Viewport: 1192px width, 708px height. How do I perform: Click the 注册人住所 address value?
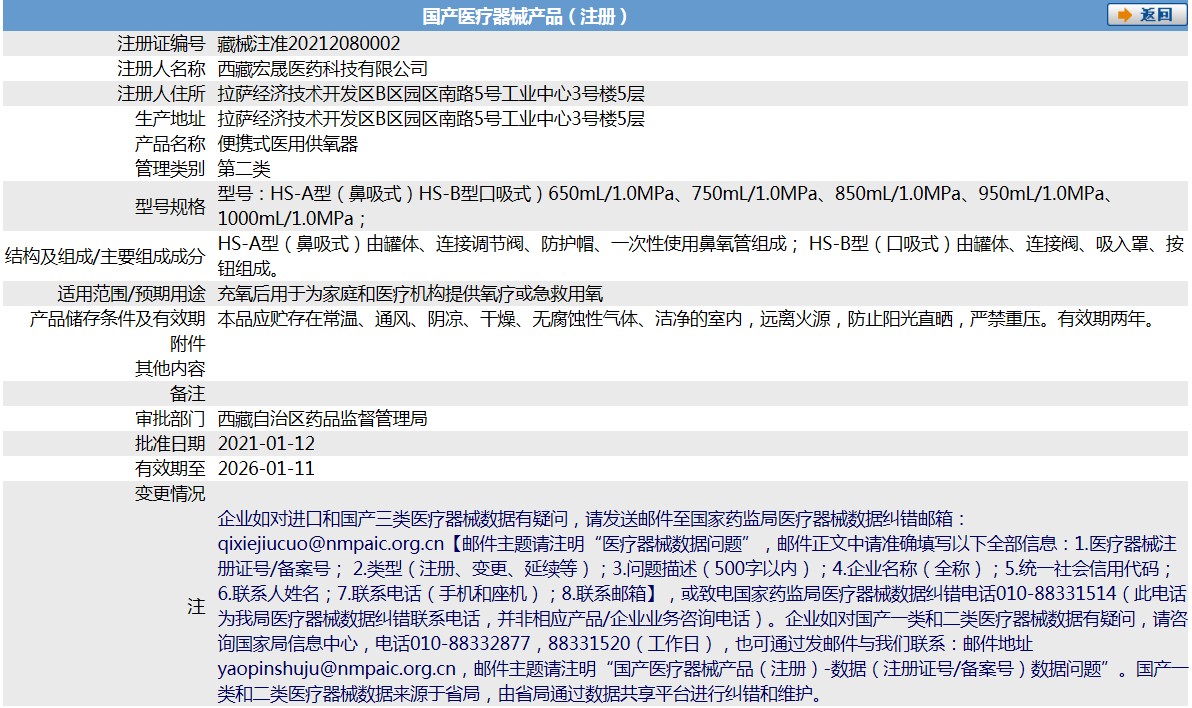tap(431, 94)
